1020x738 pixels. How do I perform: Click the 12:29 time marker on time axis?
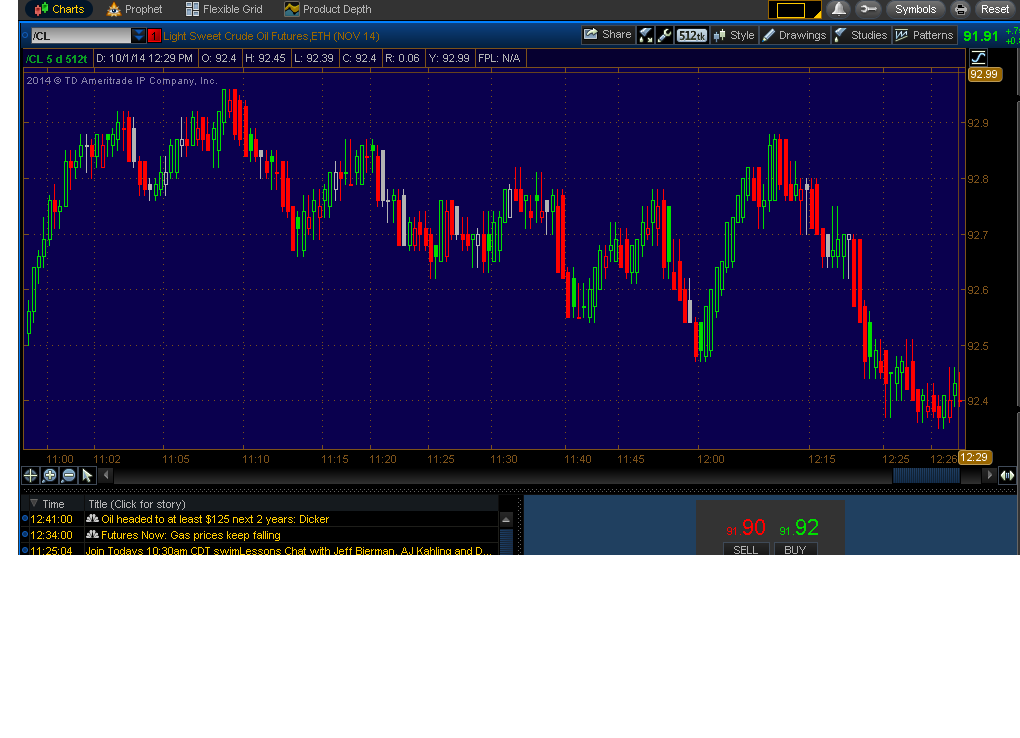pyautogui.click(x=974, y=458)
